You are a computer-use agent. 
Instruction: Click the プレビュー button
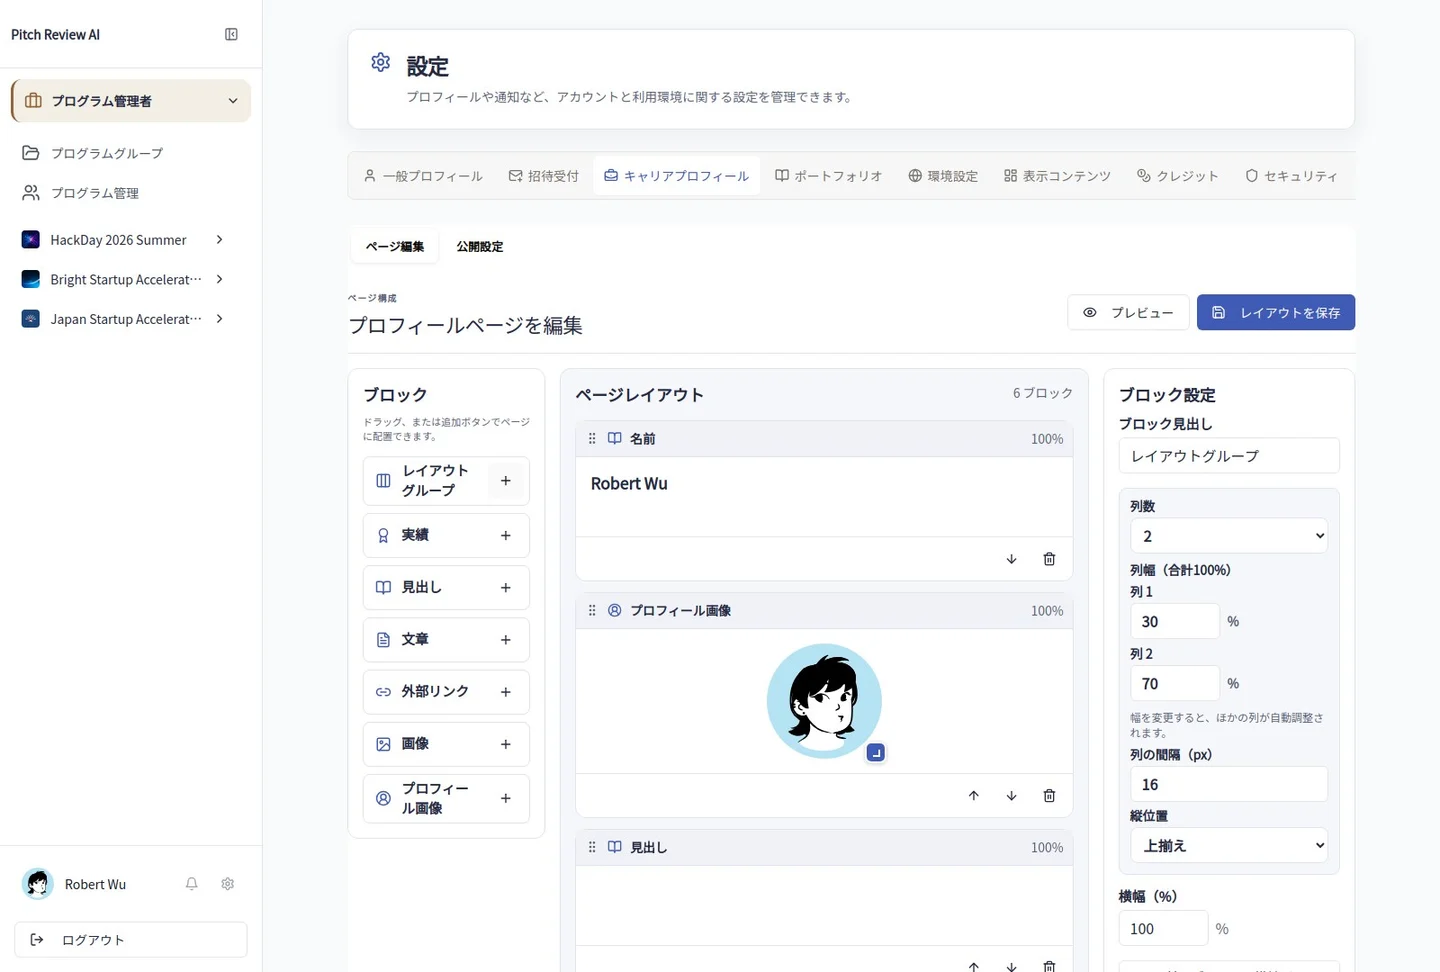coord(1128,313)
